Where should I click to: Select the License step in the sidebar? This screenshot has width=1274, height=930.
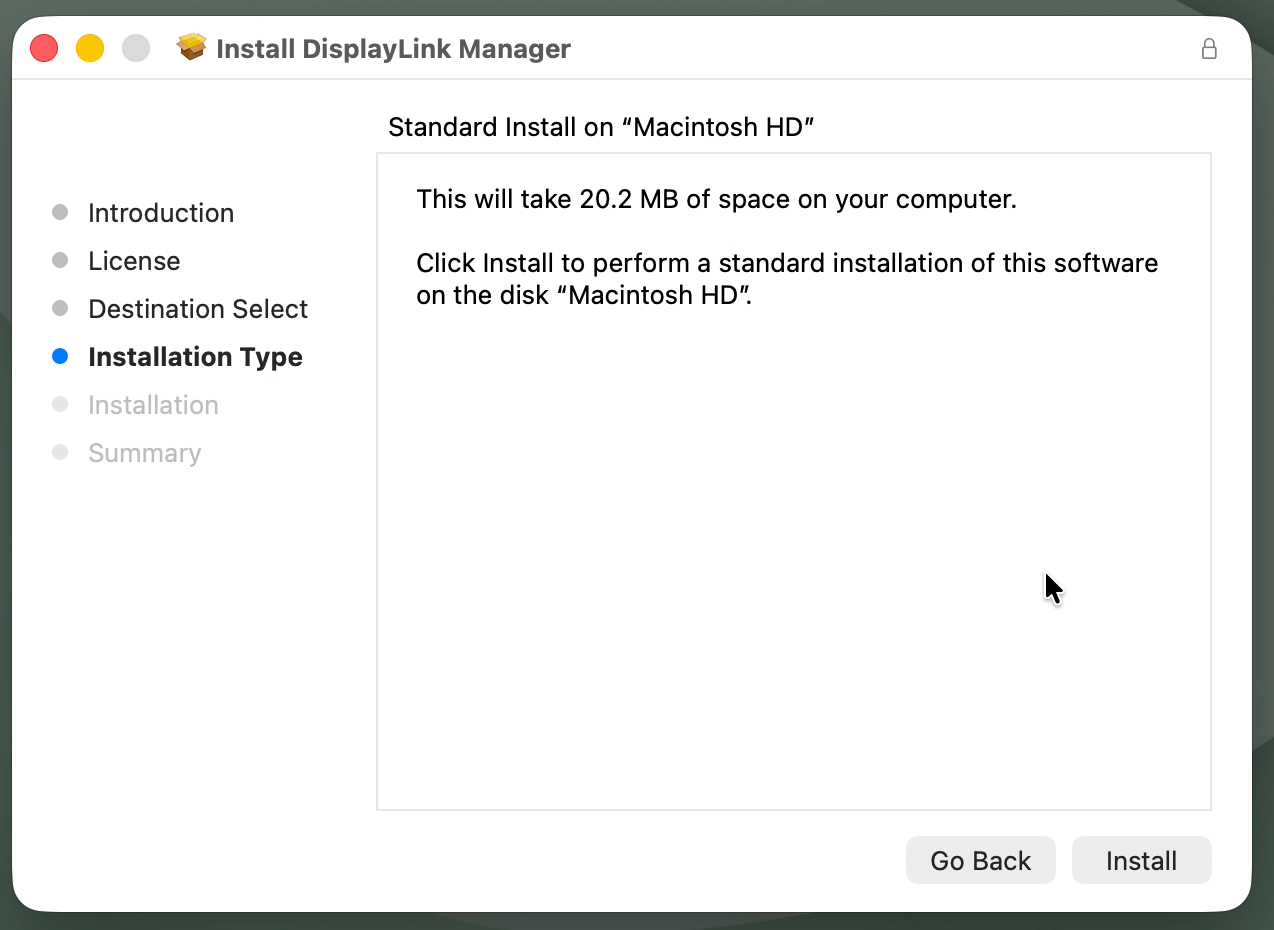(x=134, y=260)
